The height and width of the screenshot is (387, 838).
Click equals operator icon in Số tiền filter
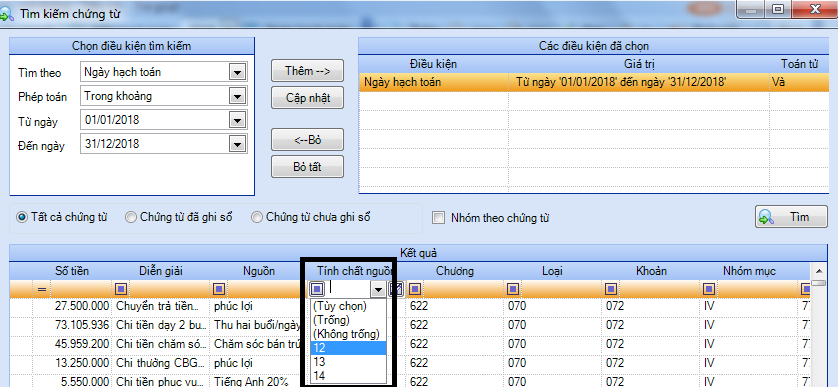coord(42,290)
